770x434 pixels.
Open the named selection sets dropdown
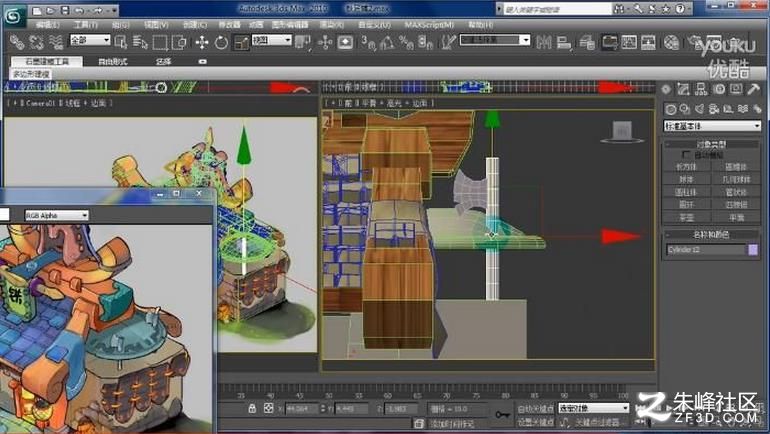[495, 40]
